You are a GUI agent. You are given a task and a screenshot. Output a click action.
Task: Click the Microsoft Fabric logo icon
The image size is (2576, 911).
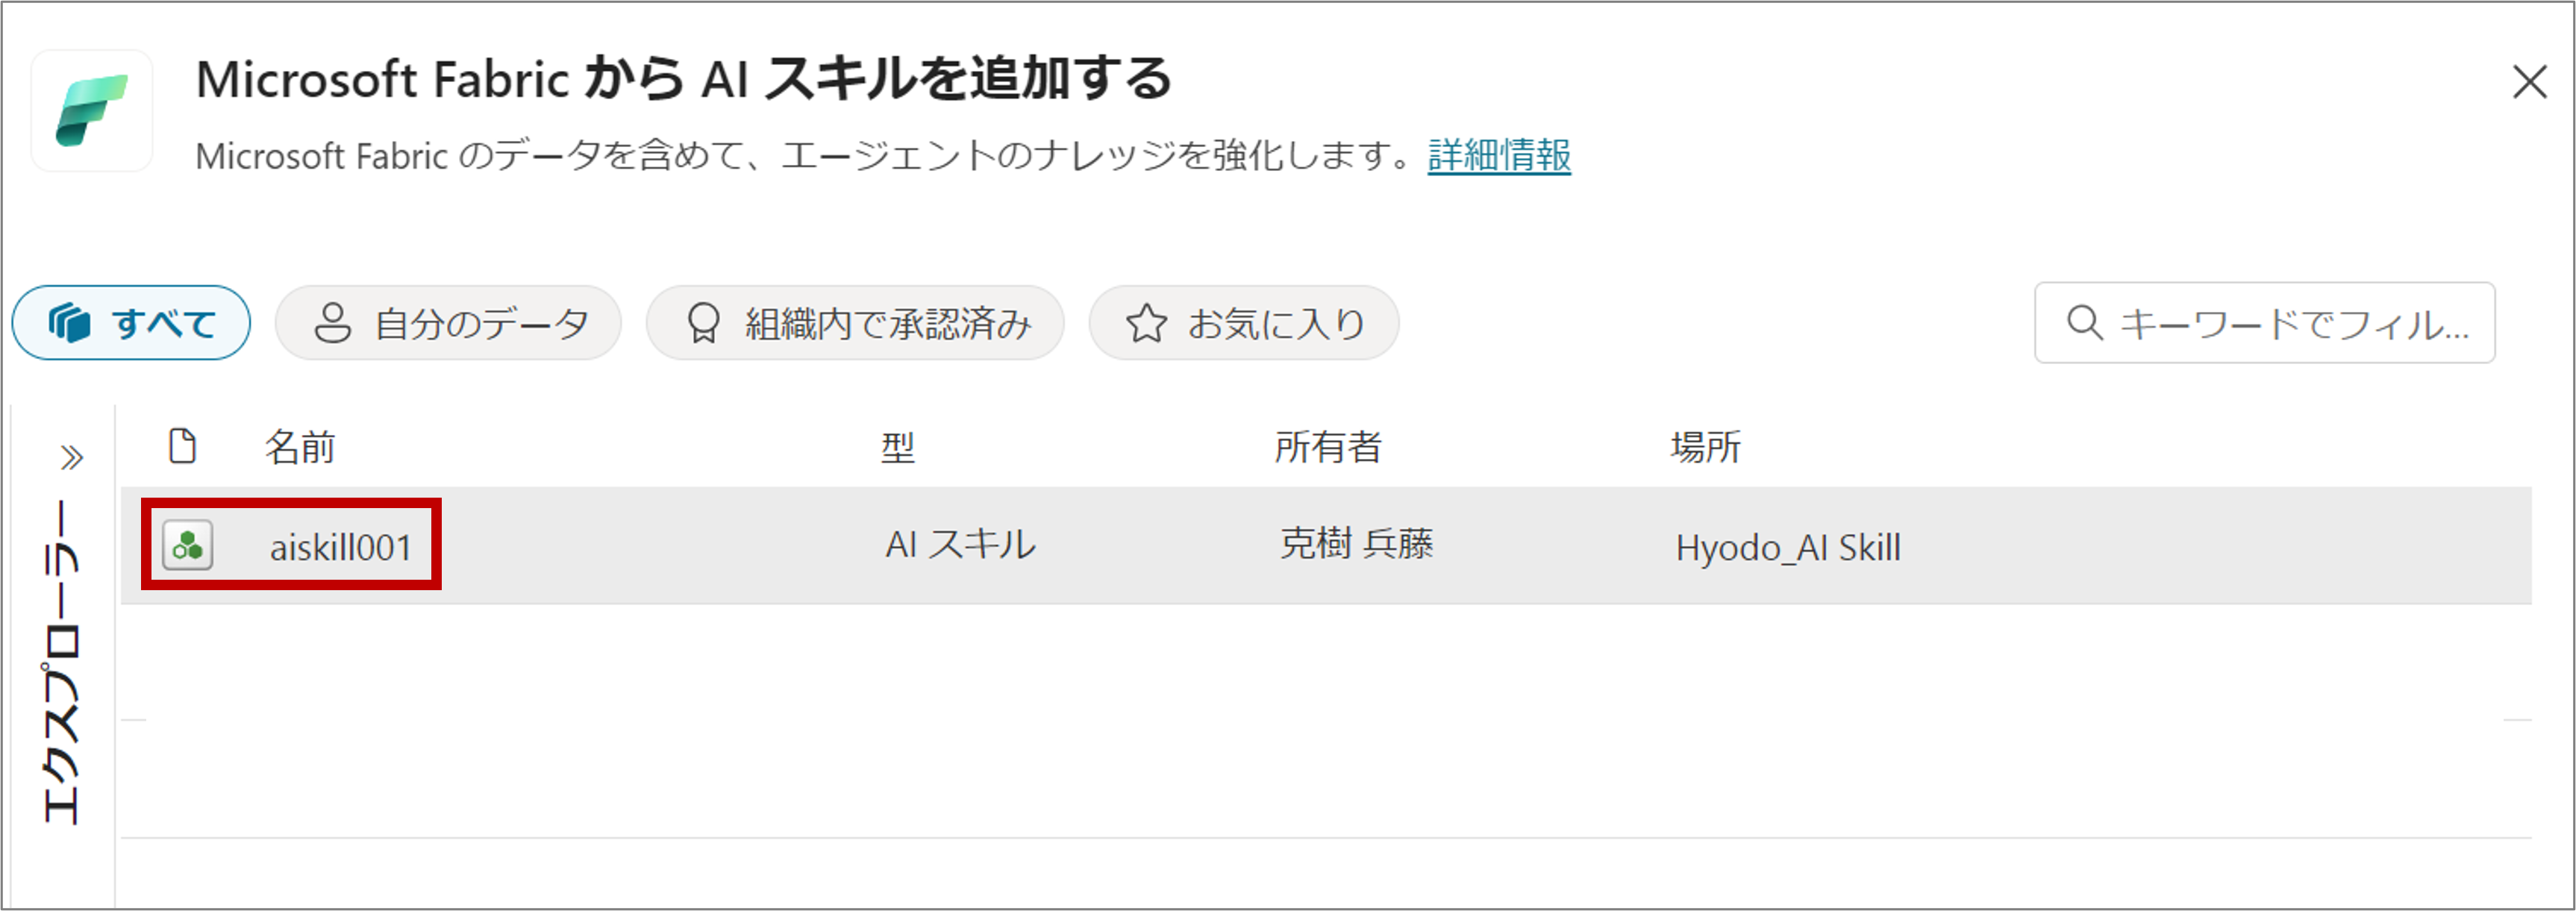(x=91, y=111)
